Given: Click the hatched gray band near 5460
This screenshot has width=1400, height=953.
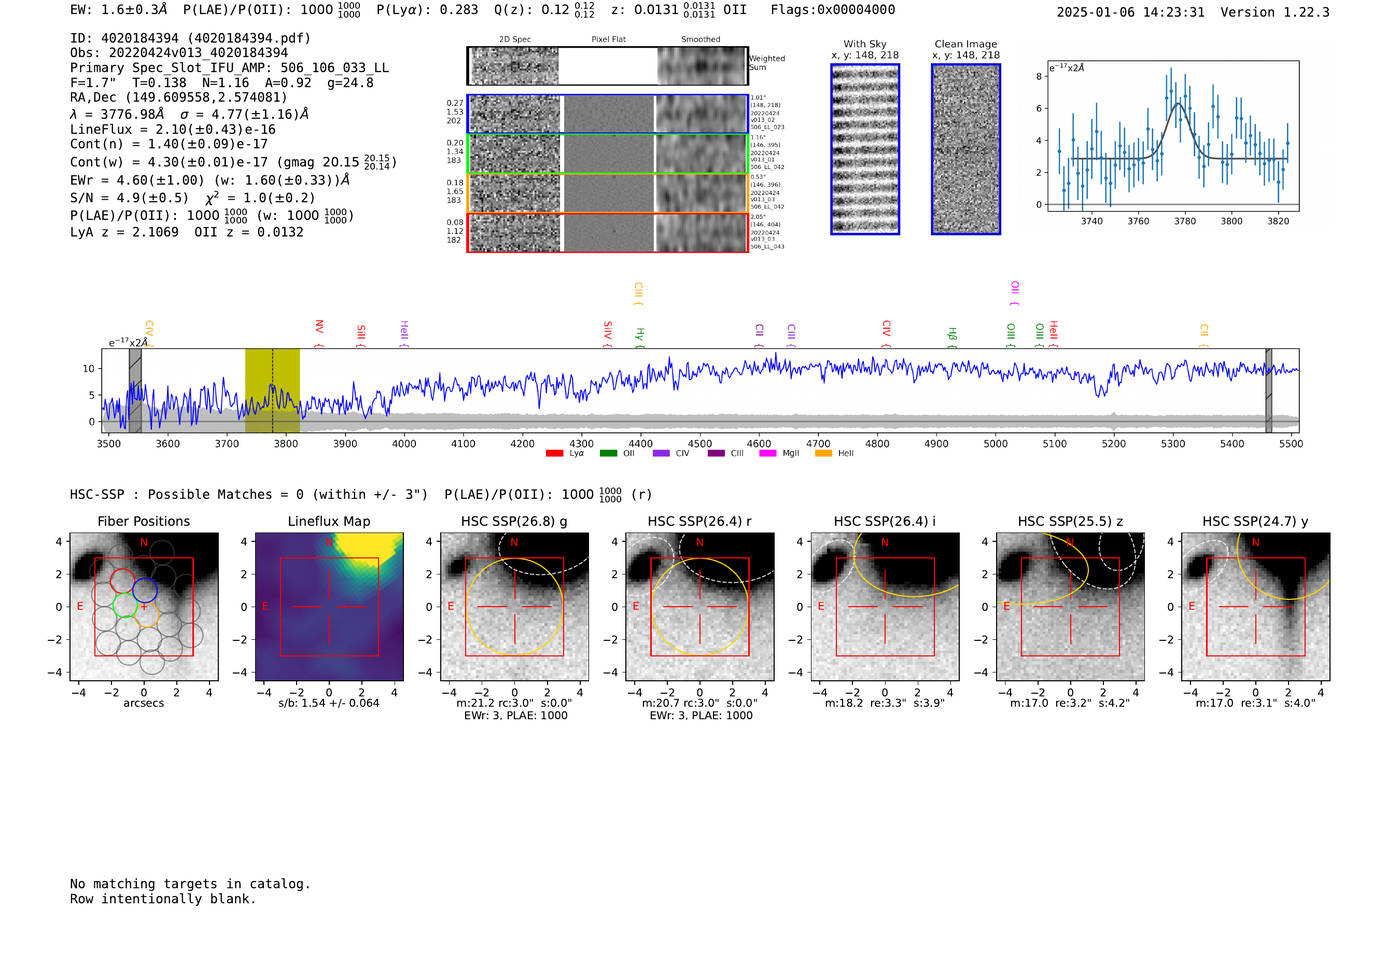Looking at the screenshot, I should (1268, 391).
